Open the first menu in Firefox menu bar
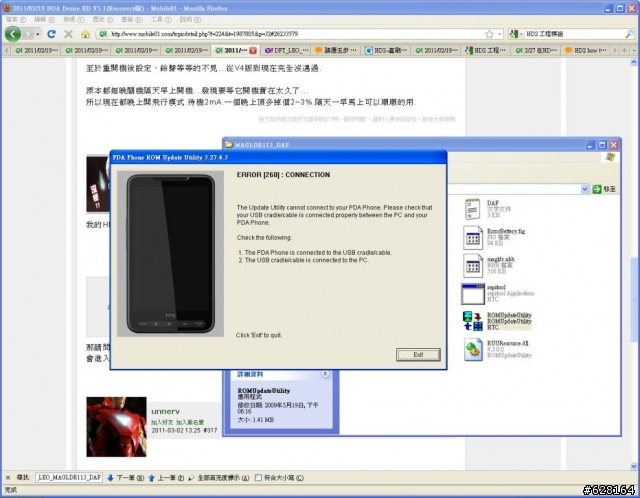 coord(16,20)
